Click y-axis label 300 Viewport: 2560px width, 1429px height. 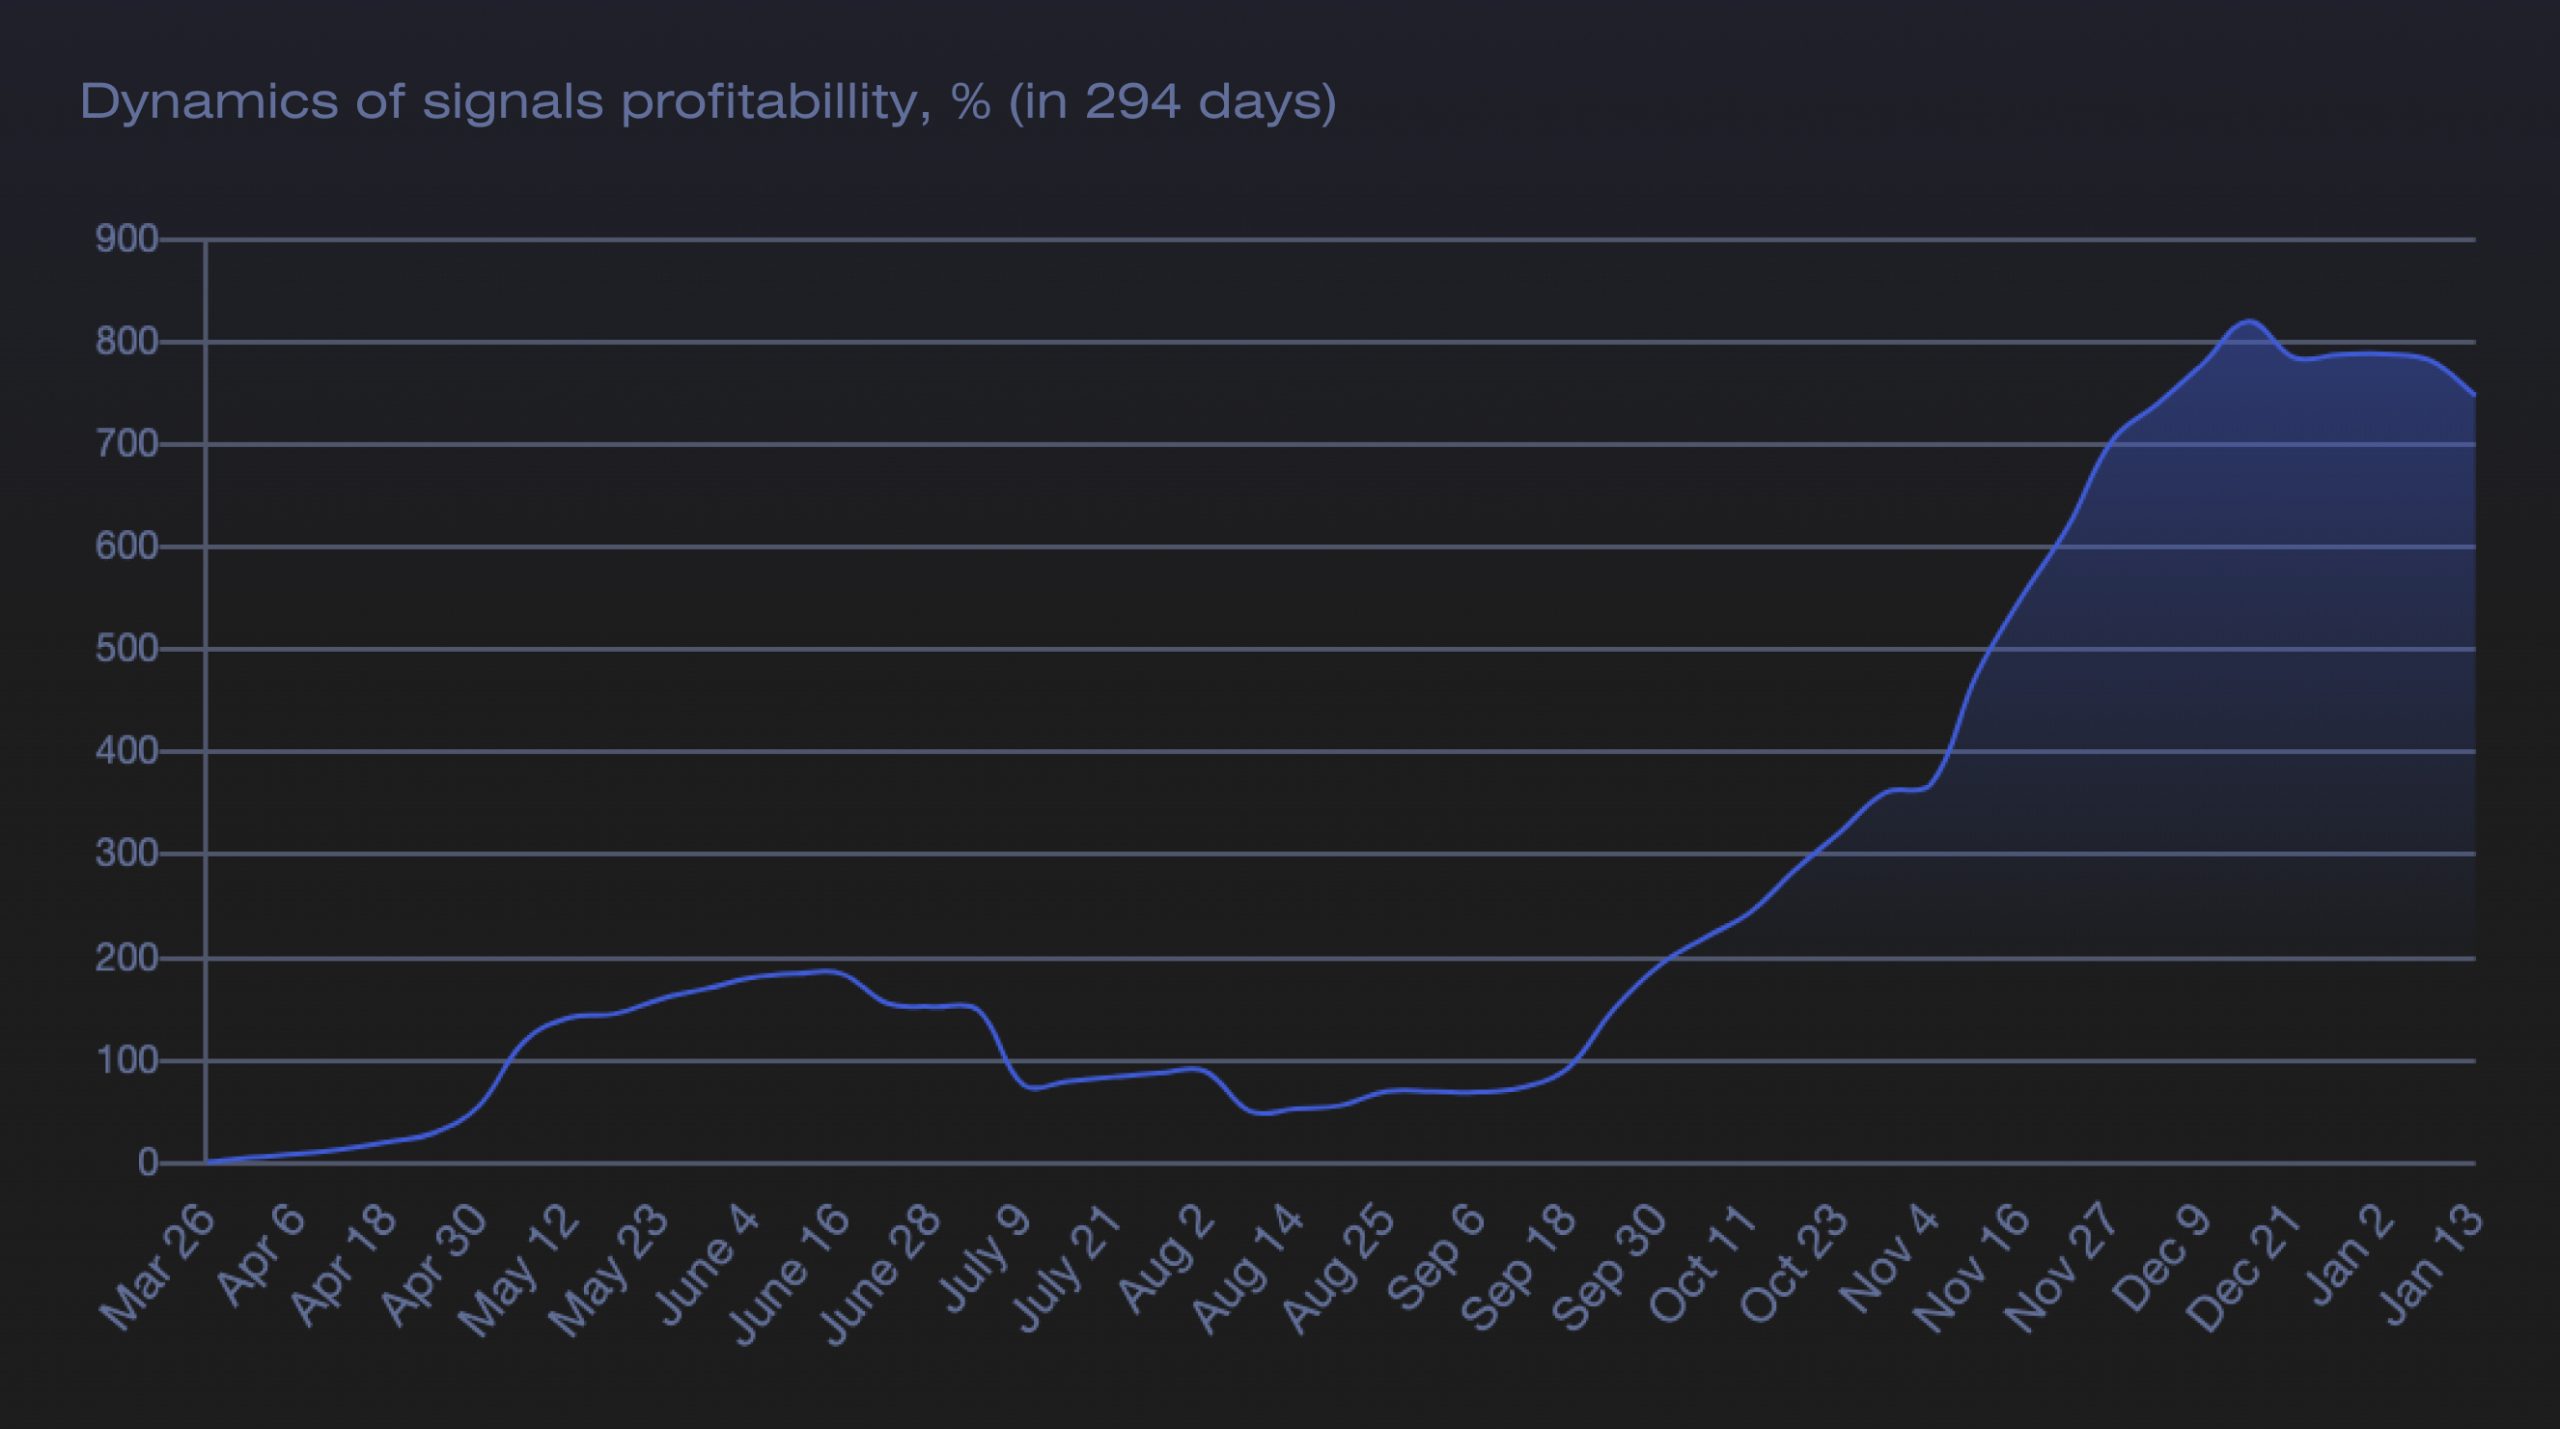(126, 853)
